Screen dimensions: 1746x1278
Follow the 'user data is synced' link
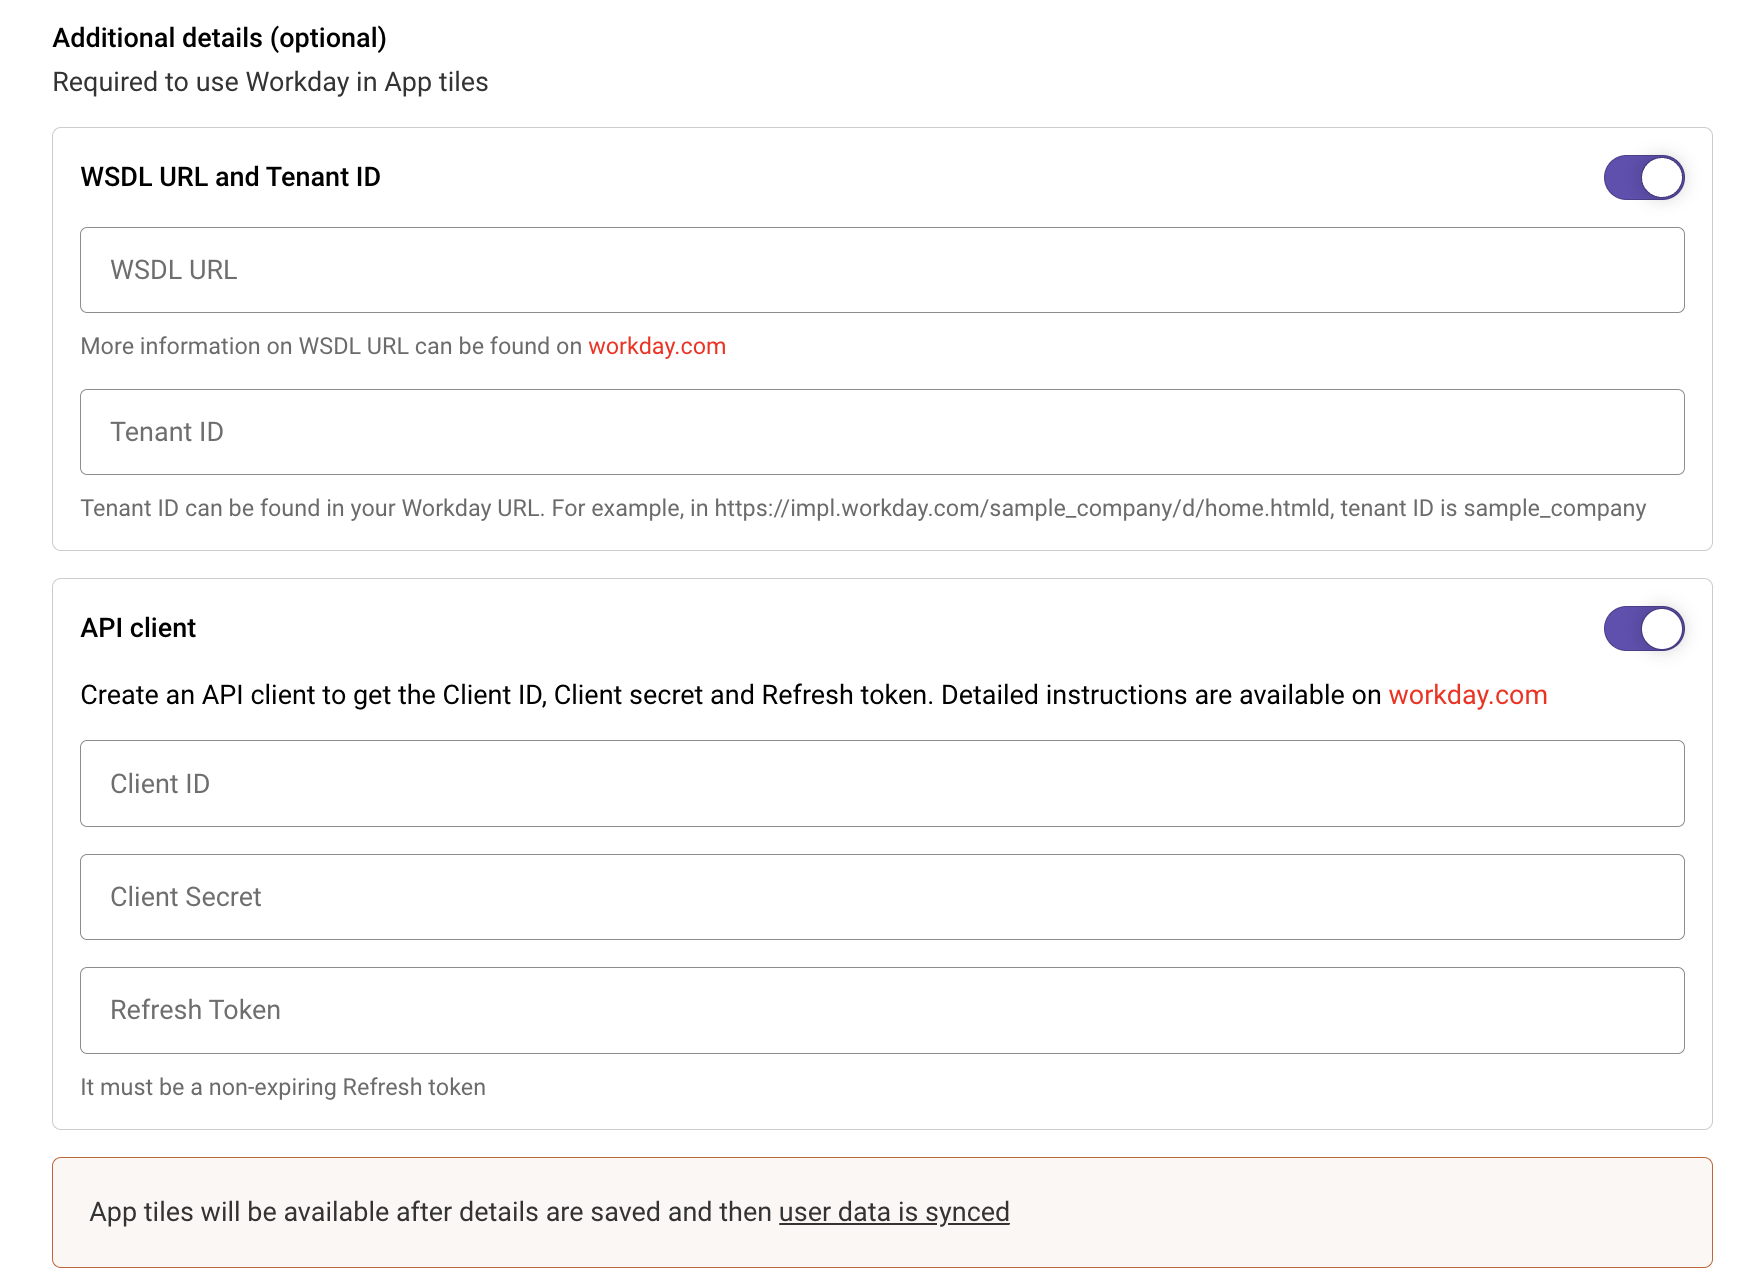coord(893,1212)
